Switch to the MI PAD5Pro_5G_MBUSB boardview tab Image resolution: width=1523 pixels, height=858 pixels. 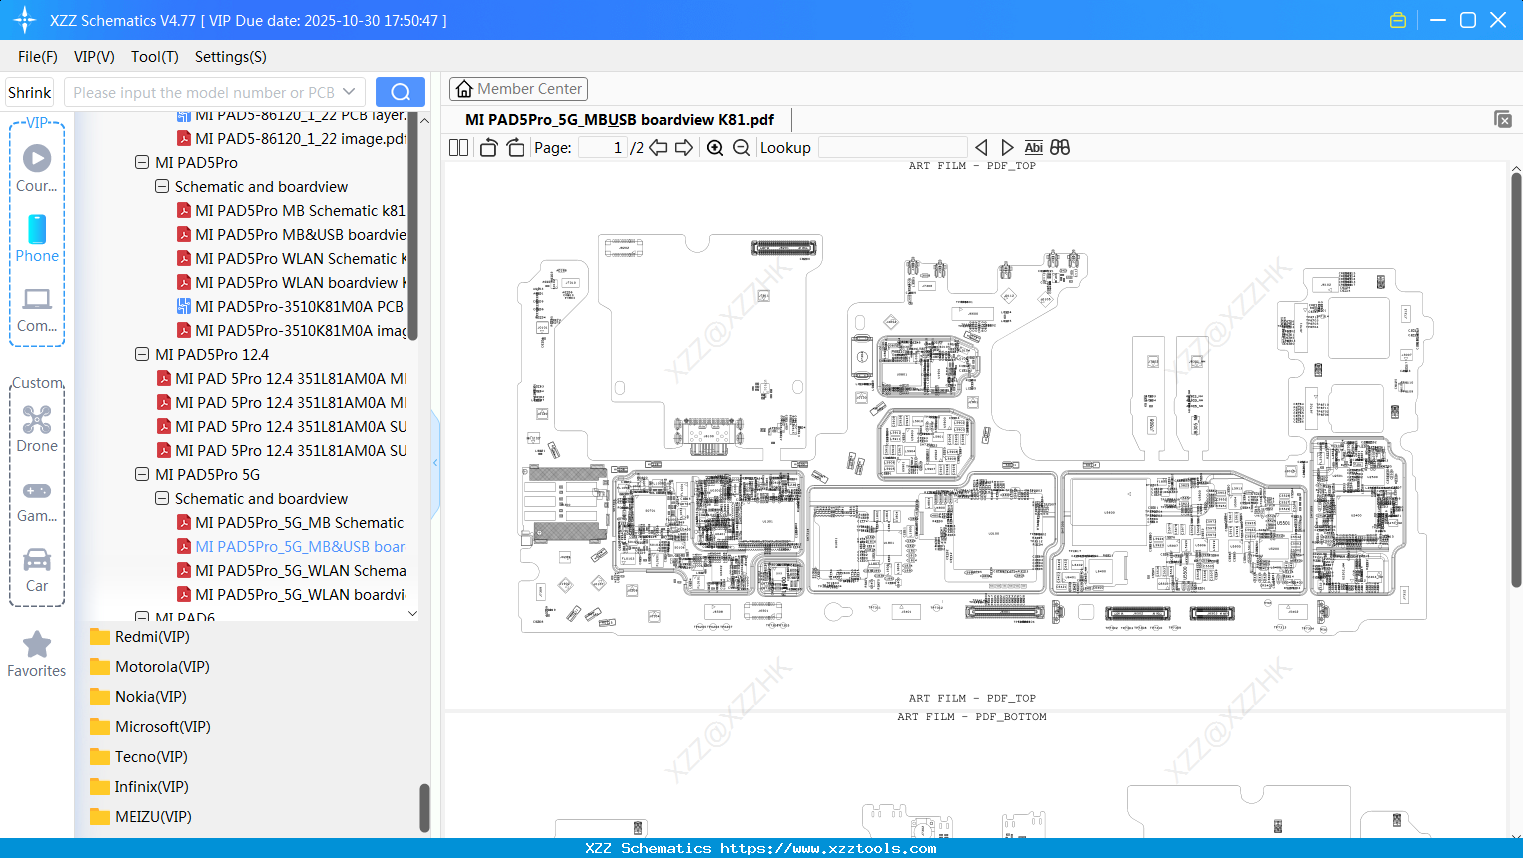pos(617,119)
